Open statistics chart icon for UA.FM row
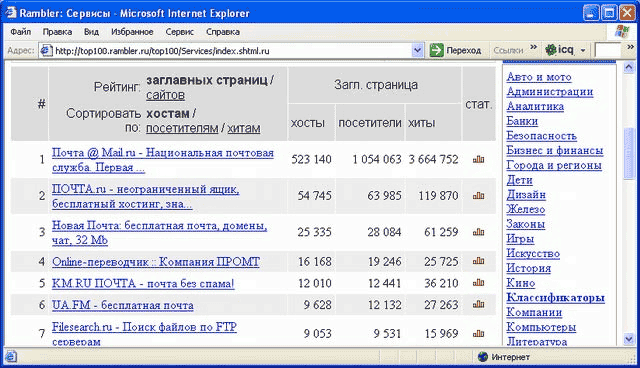Viewport: 640px width, 368px height. pyautogui.click(x=478, y=304)
